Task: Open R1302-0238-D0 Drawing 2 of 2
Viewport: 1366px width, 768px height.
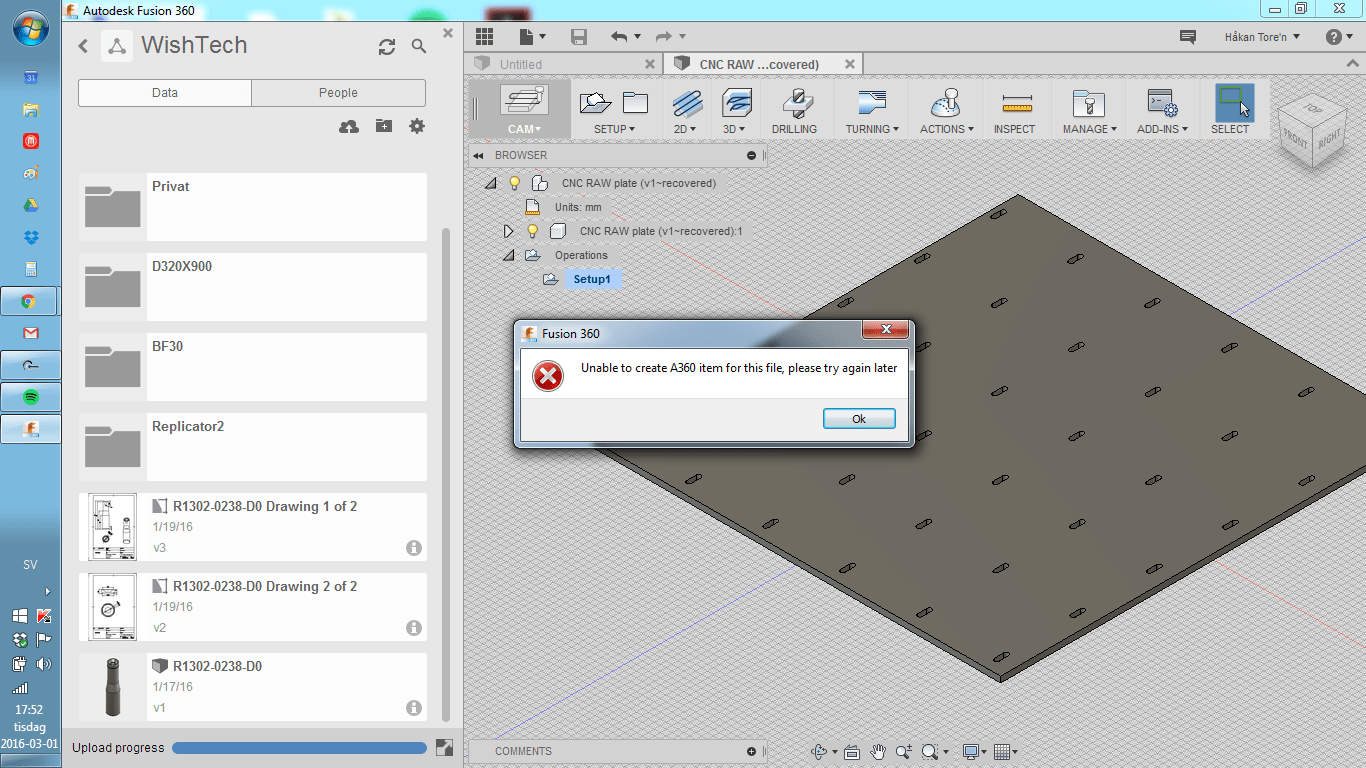Action: pyautogui.click(x=253, y=607)
